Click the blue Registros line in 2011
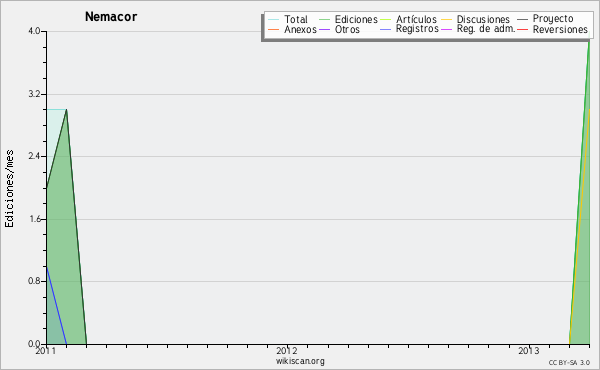This screenshot has height=370, width=600. [x=57, y=305]
